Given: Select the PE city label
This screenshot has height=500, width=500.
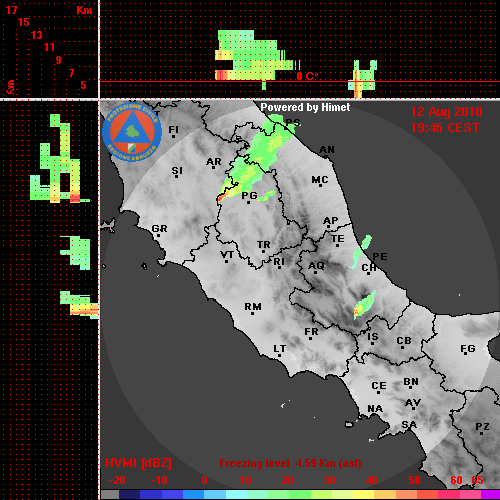Looking at the screenshot, I should [x=380, y=256].
